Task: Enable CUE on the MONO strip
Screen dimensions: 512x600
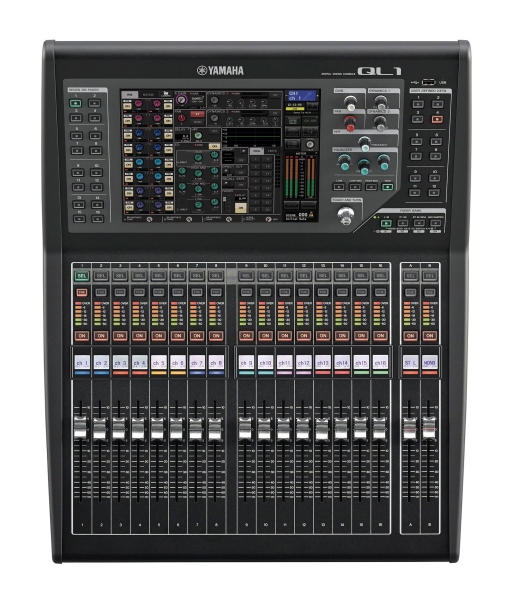Action: [429, 292]
